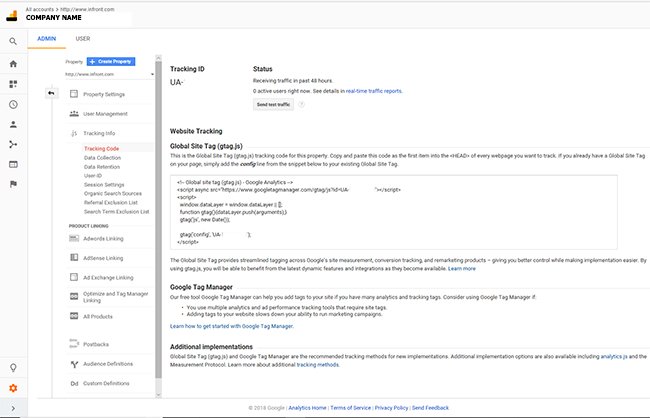Open Real-time clock icon in sidebar
Image resolution: width=650 pixels, height=418 pixels.
[x=13, y=104]
